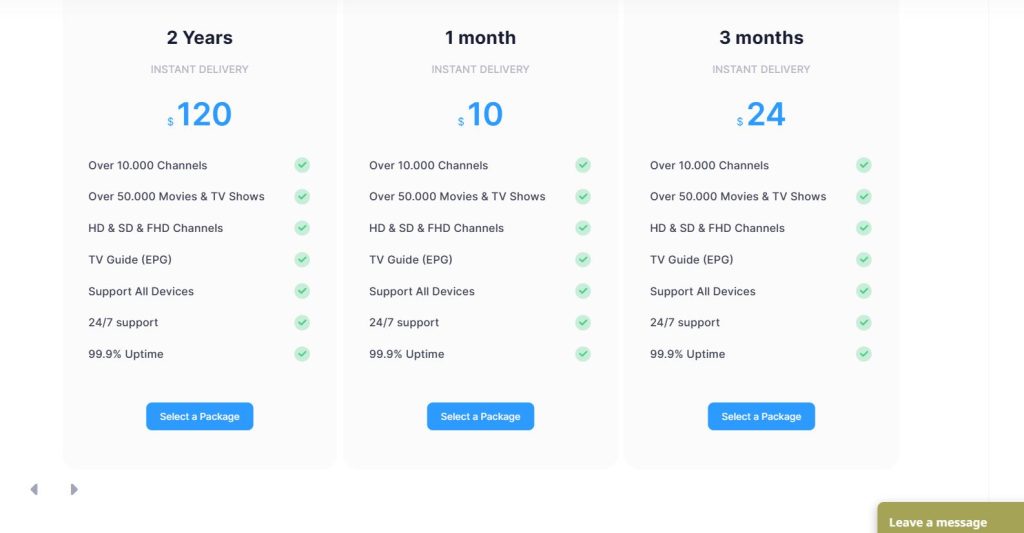The image size is (1024, 533).
Task: Click 99.9% Uptime checkmark in 2 Years plan
Action: click(302, 354)
